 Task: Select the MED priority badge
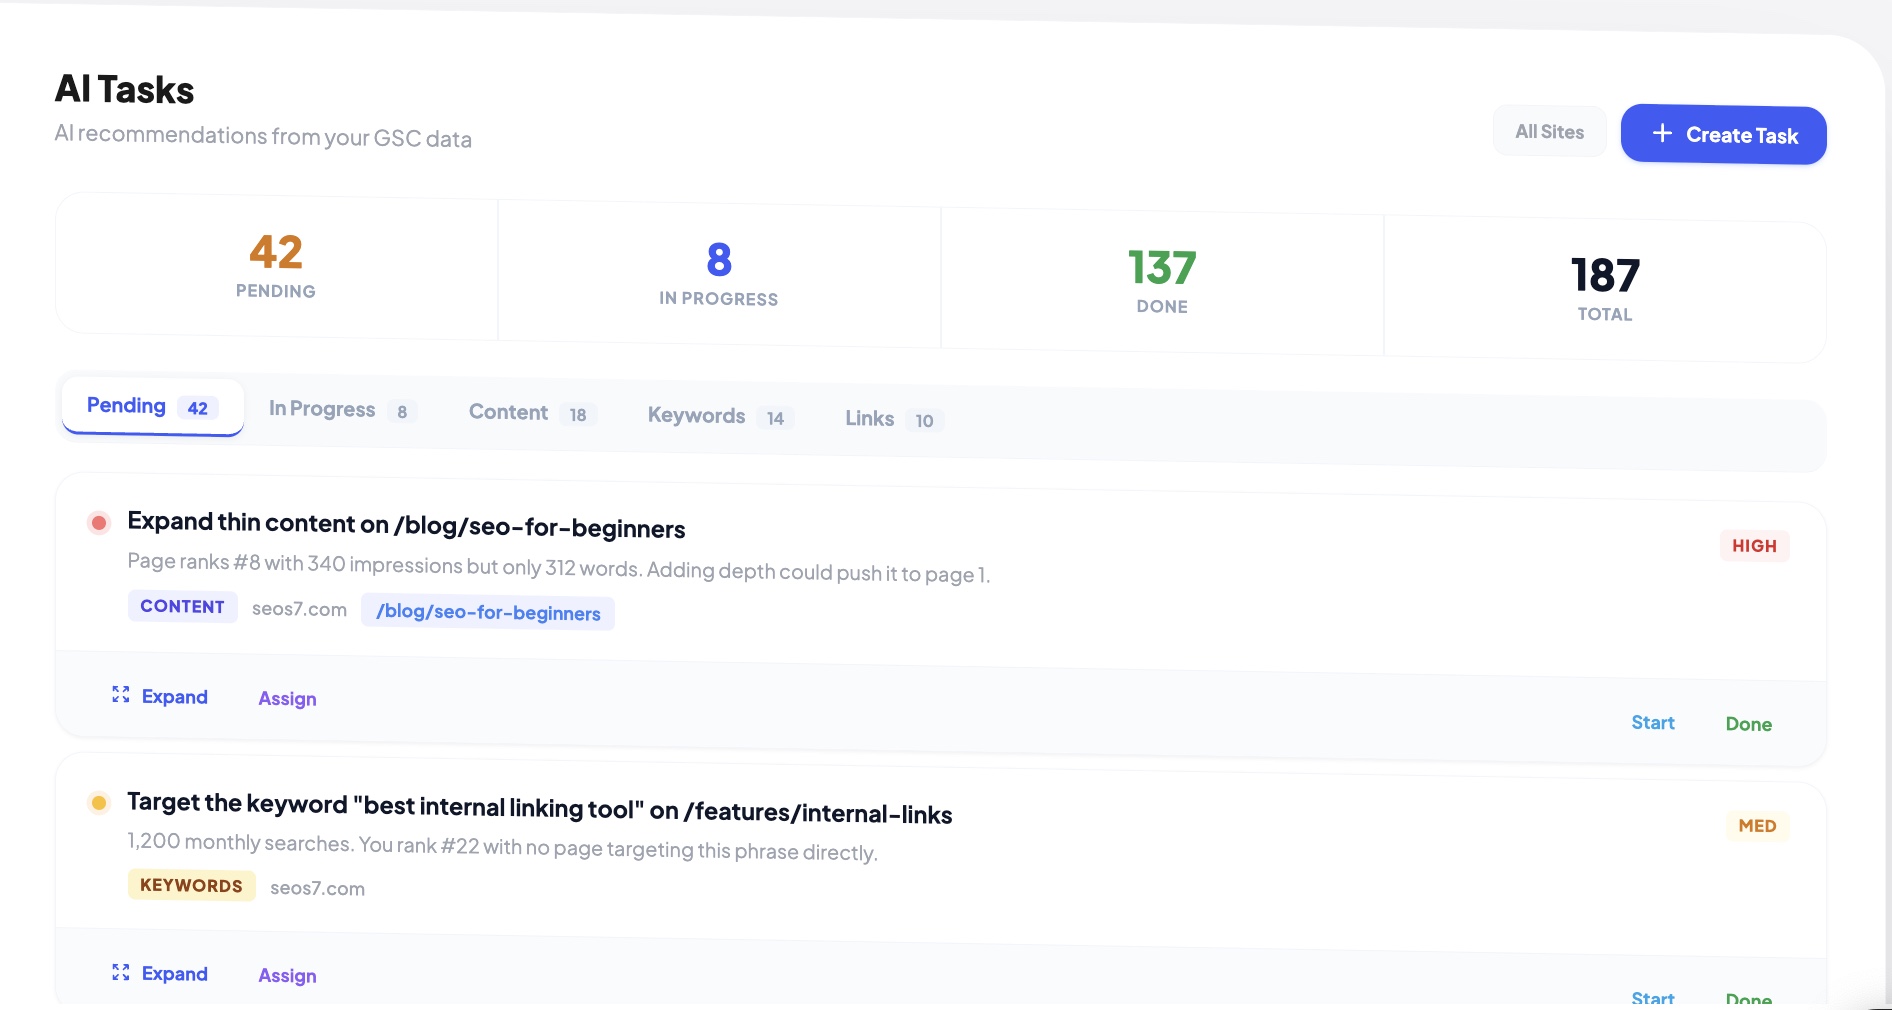click(1757, 825)
